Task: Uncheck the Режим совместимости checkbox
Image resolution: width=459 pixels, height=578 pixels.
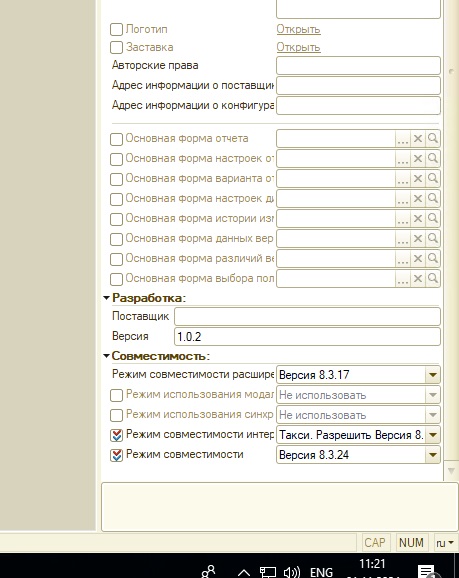Action: [x=117, y=456]
